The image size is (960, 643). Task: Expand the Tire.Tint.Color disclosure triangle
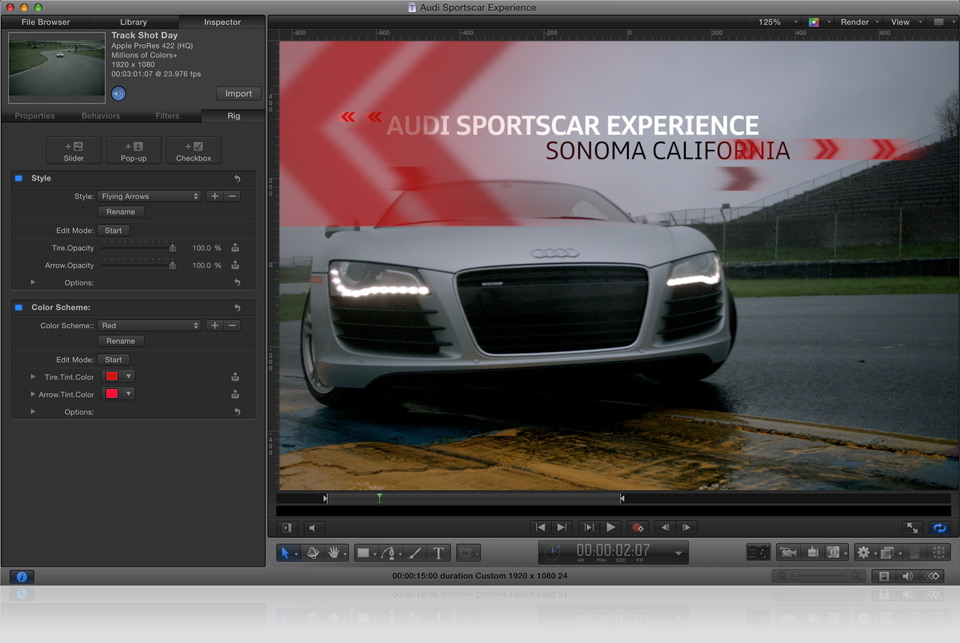click(33, 377)
